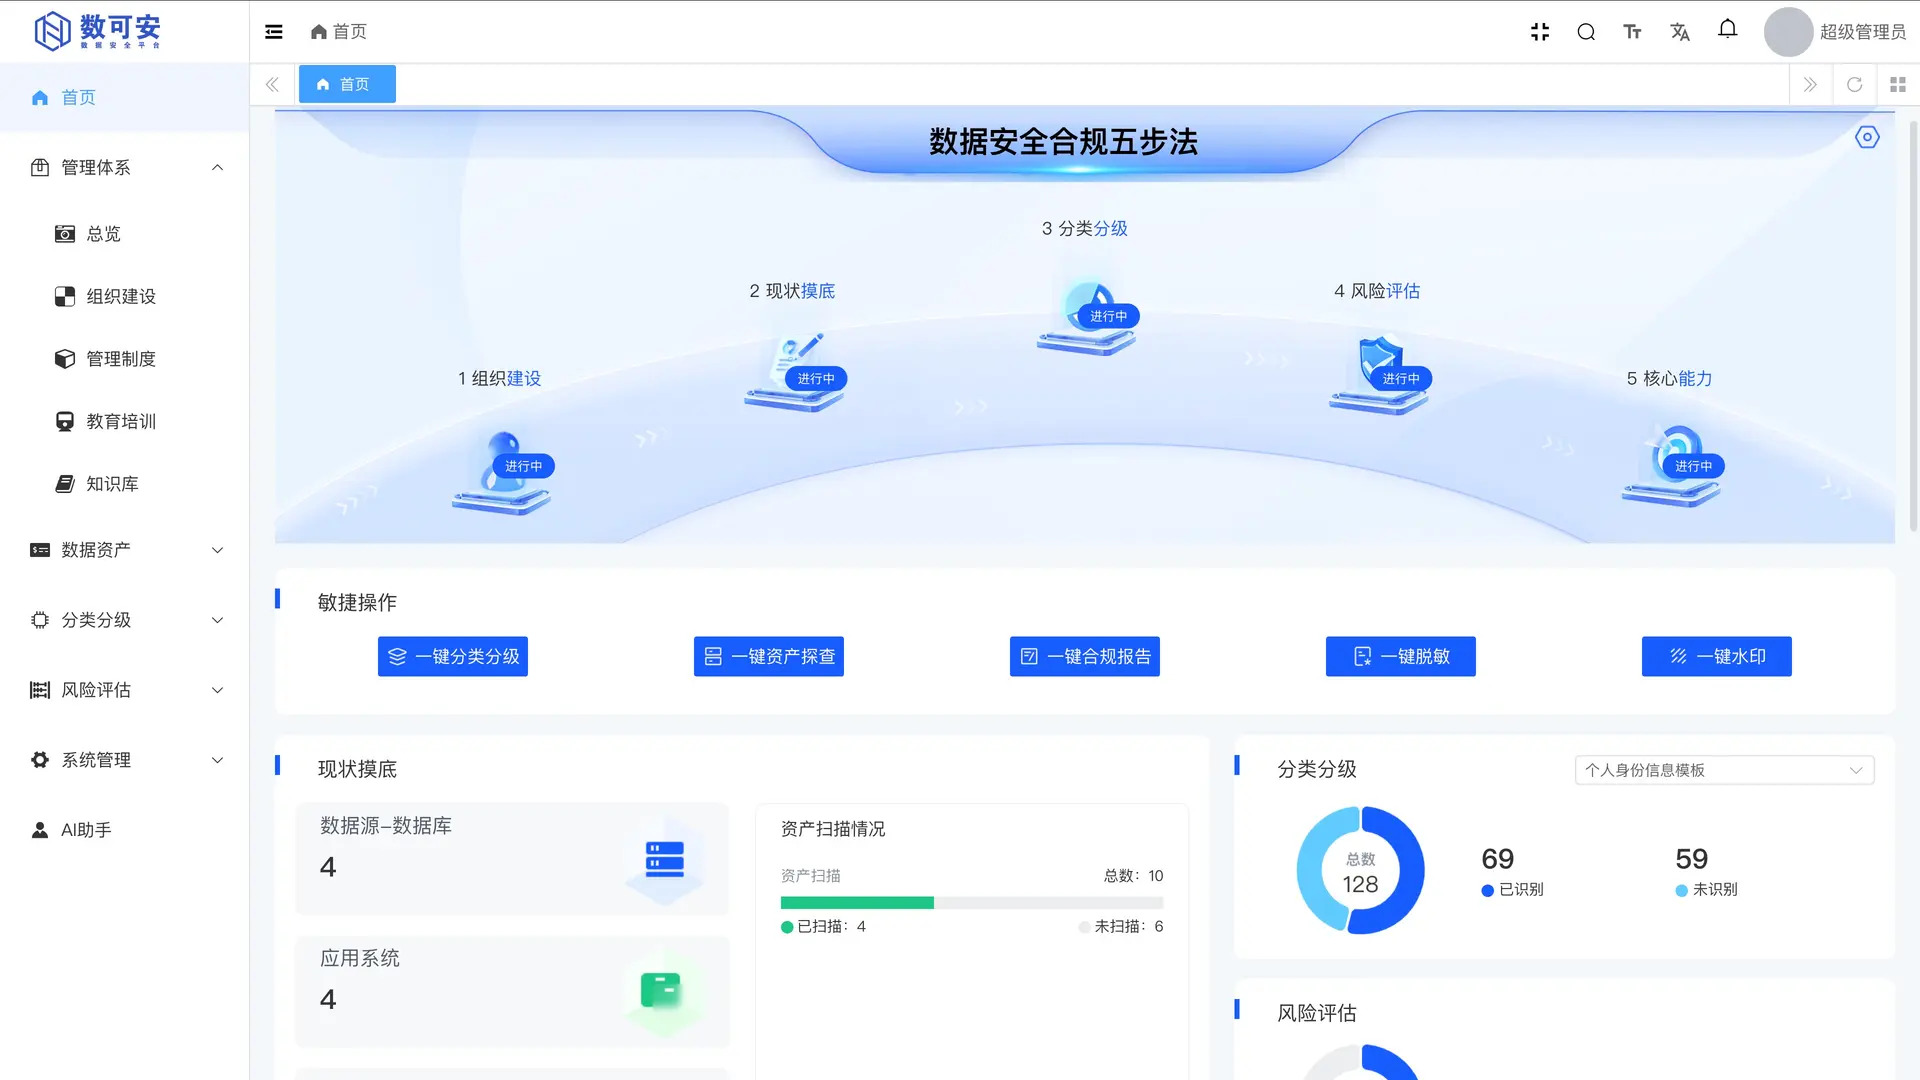Click the 一键资产探查 button

pos(769,657)
